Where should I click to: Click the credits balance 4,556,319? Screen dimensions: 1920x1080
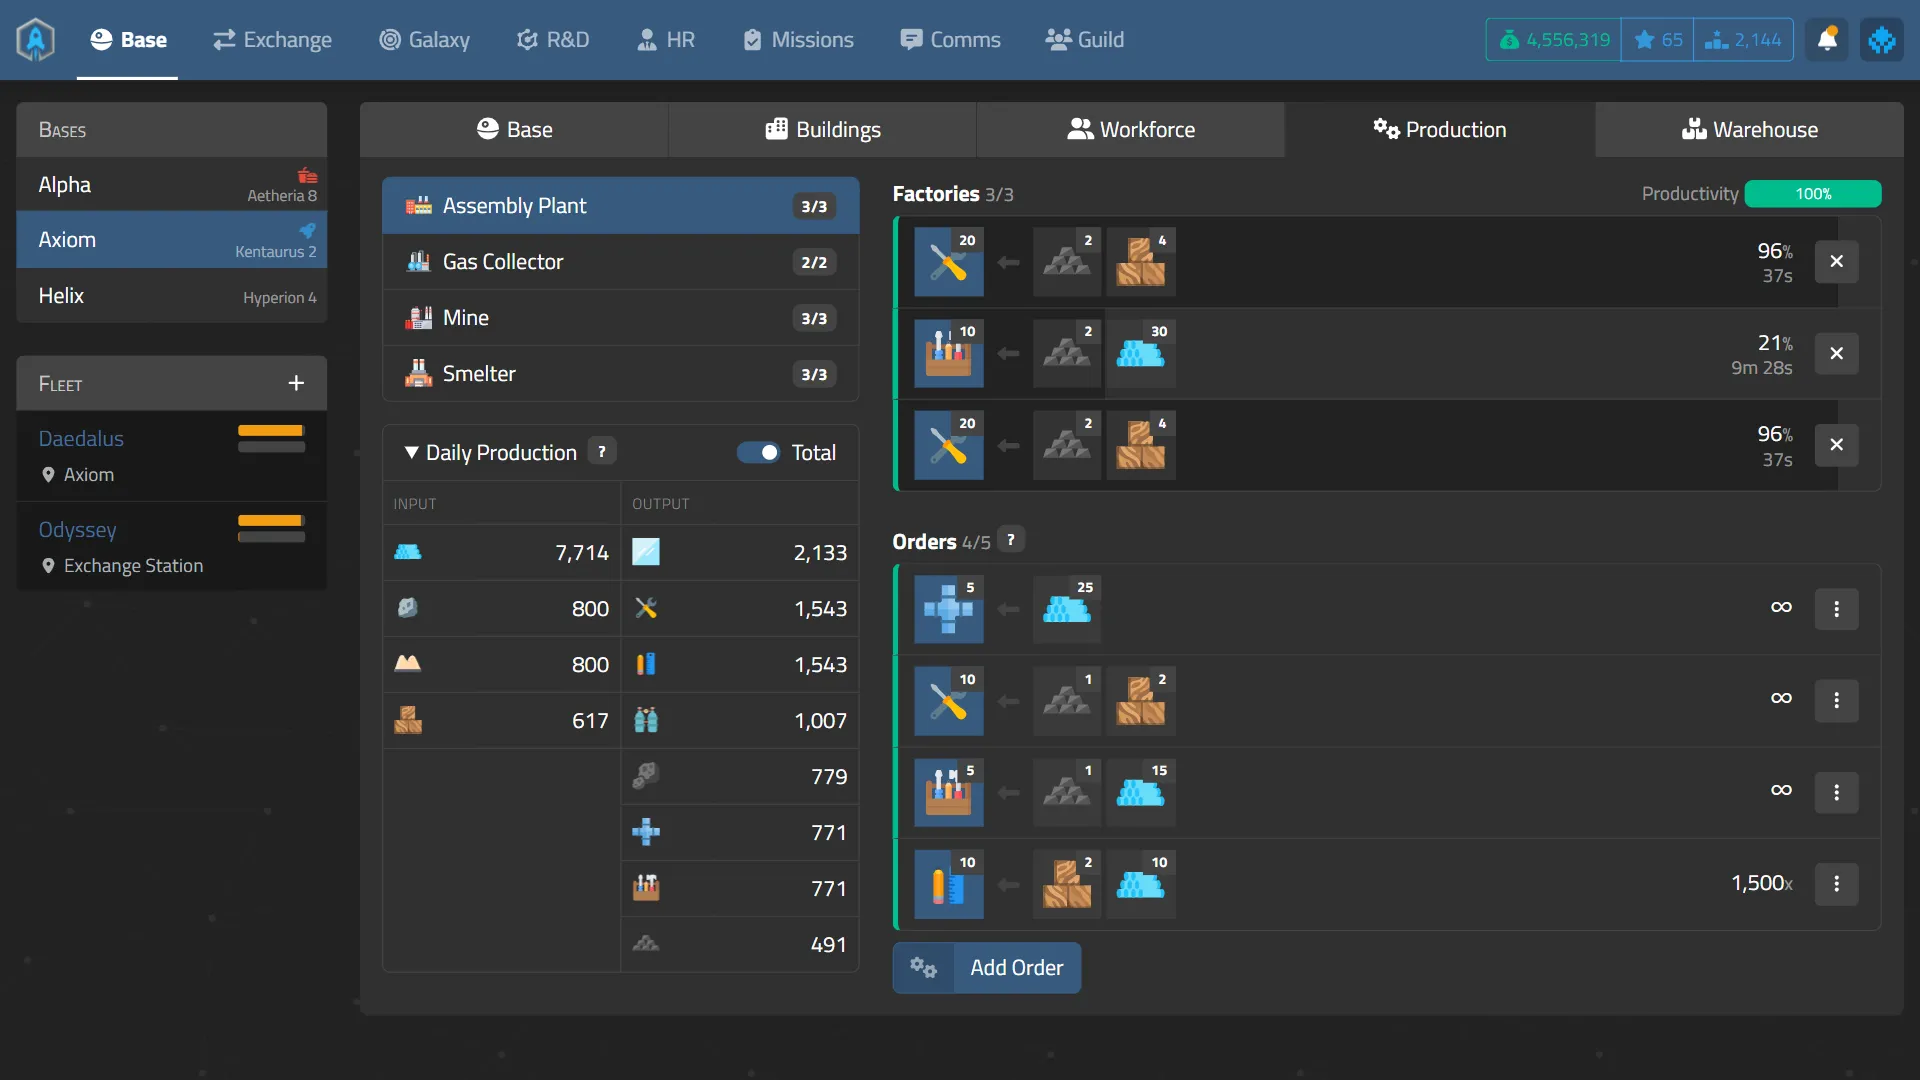point(1554,40)
